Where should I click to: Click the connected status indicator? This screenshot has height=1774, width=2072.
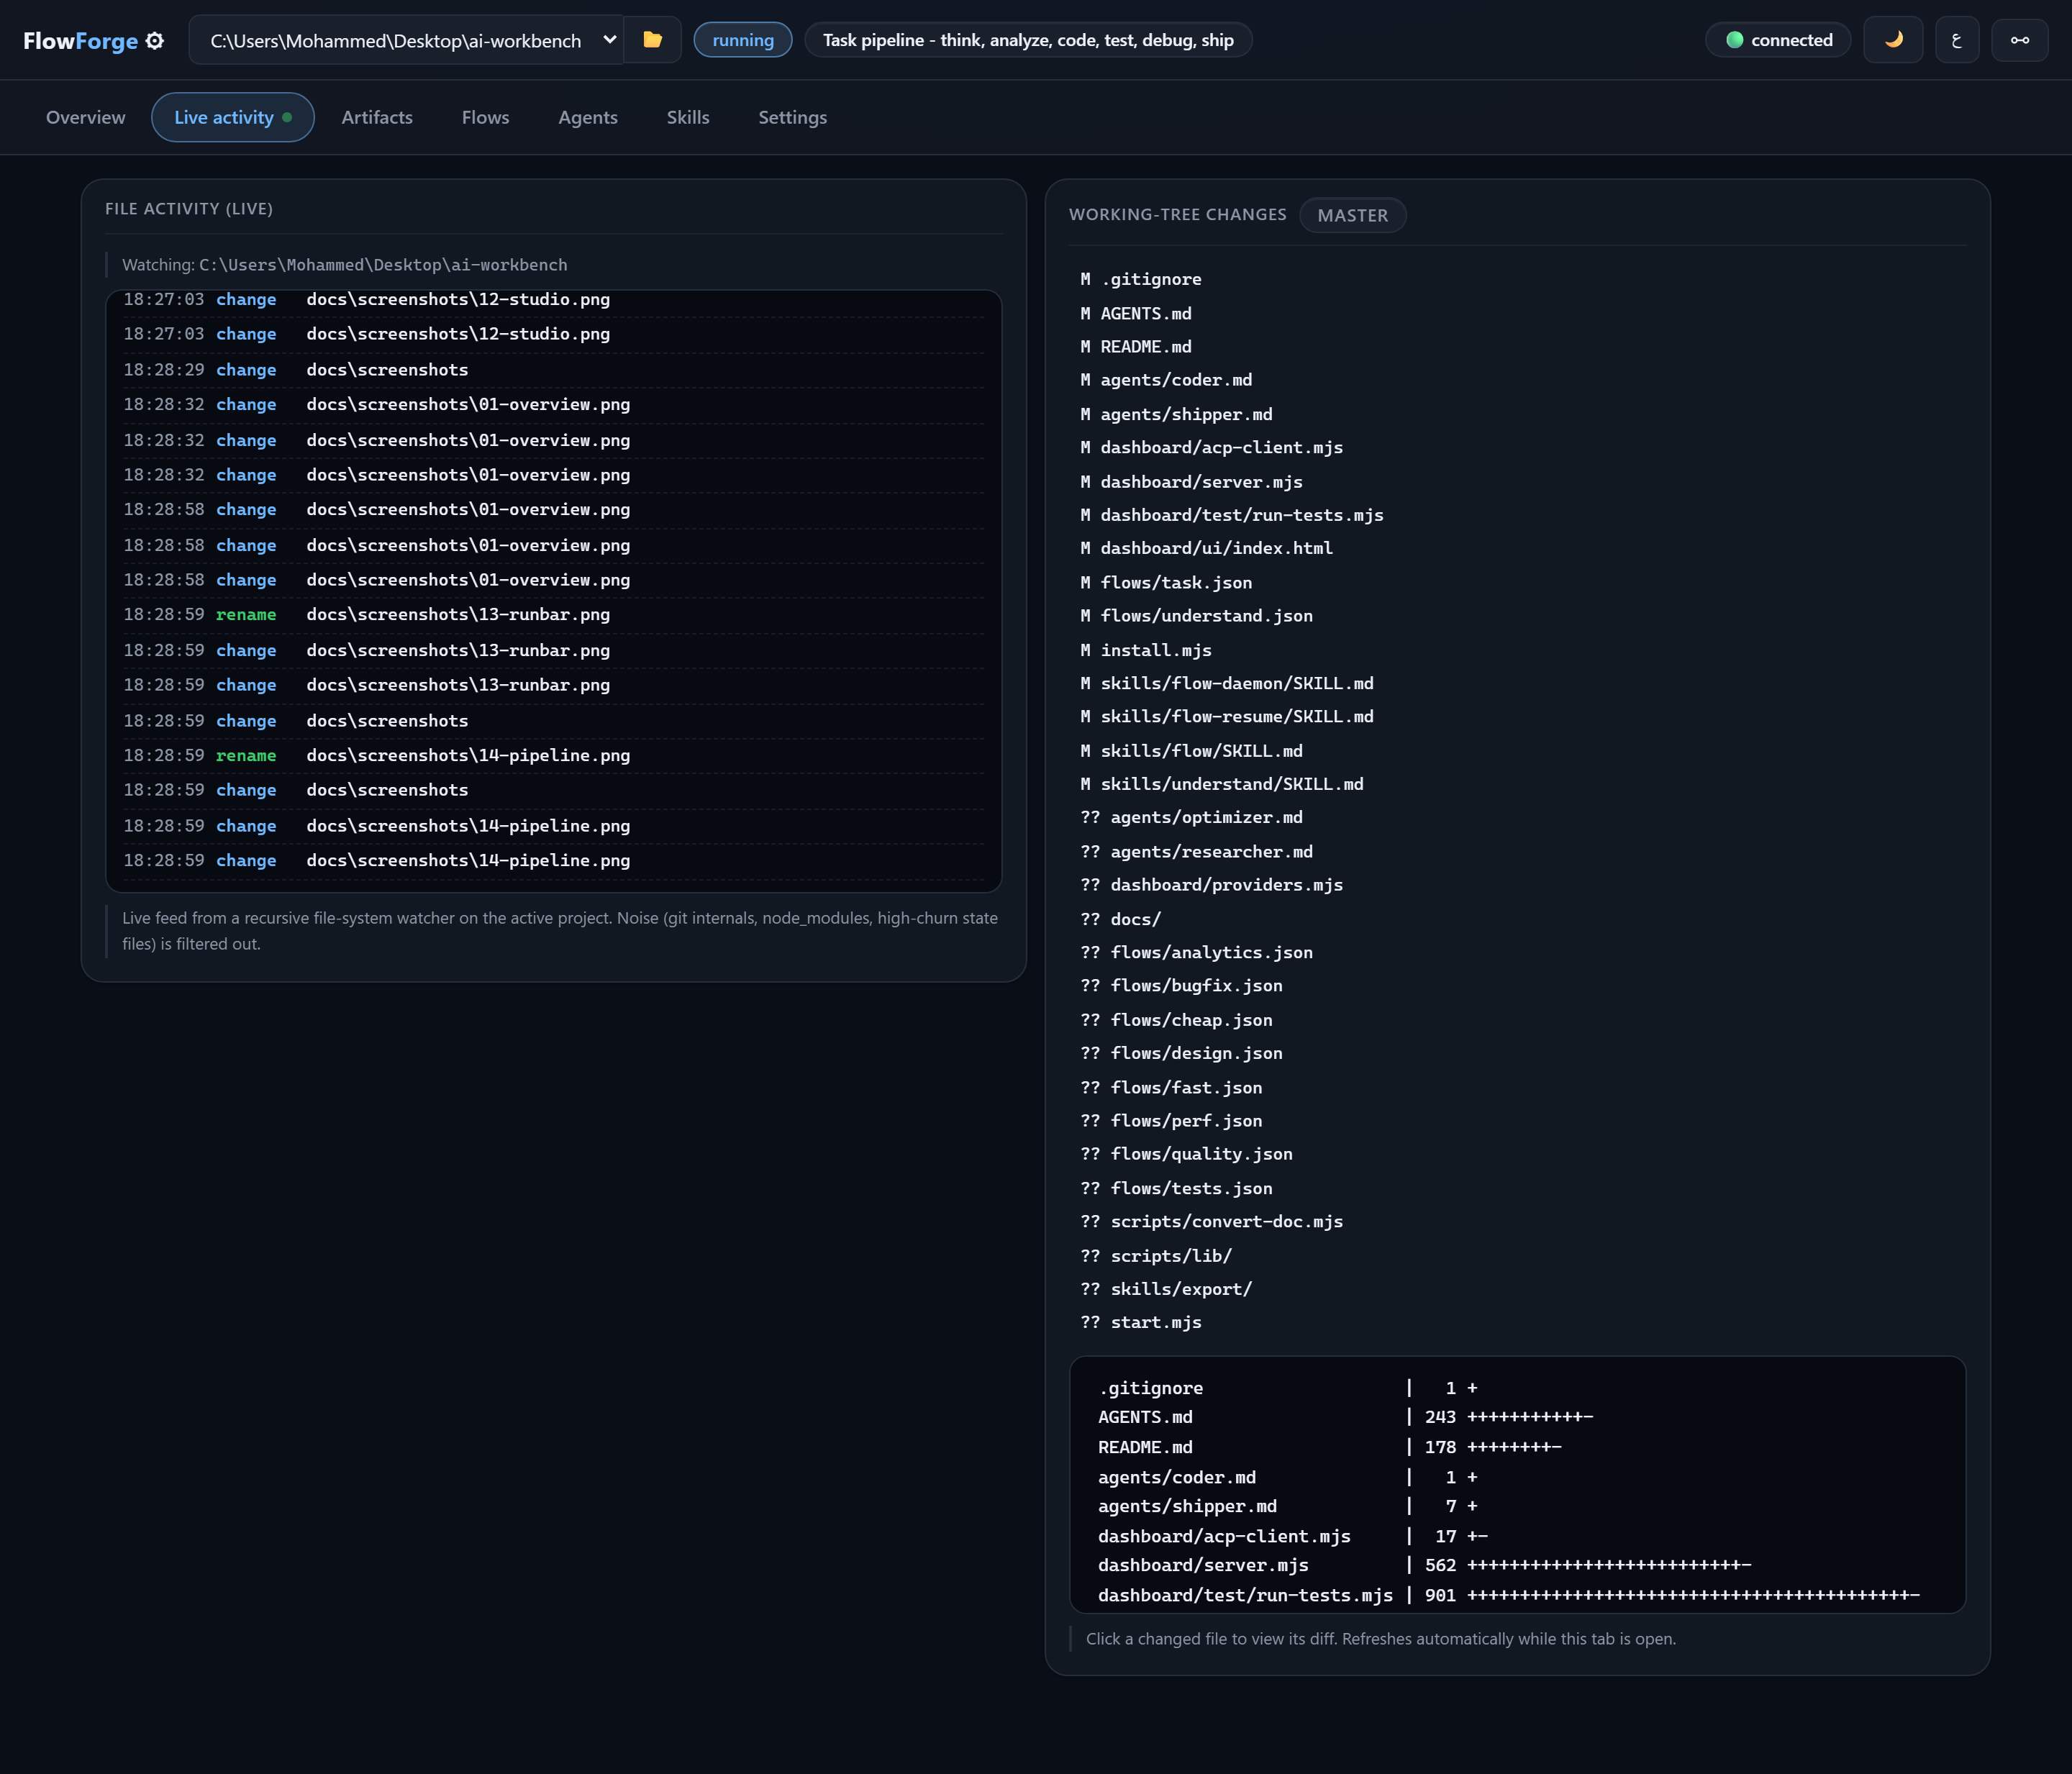point(1778,40)
